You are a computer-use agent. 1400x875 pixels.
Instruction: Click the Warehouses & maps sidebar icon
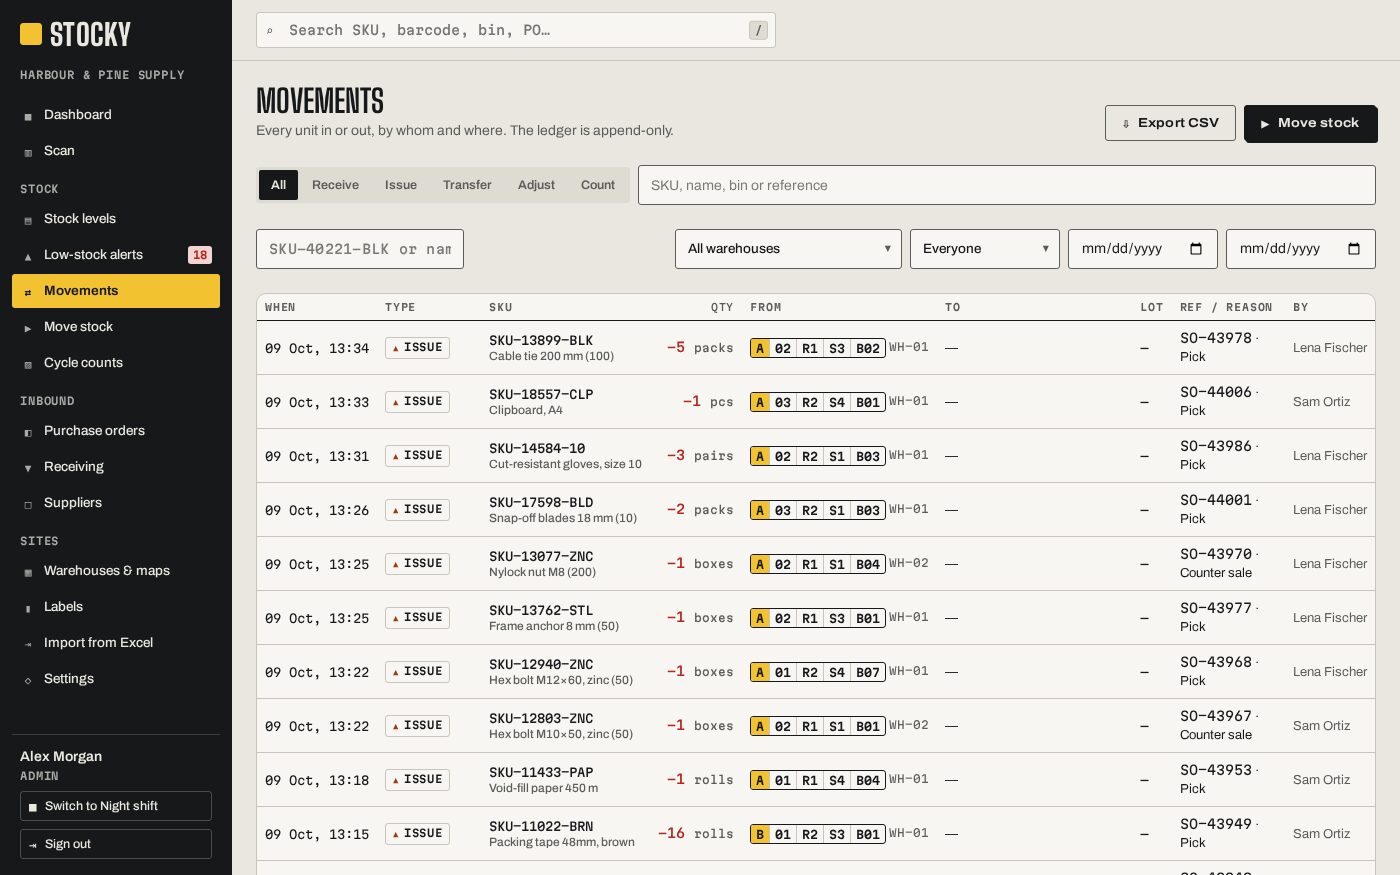28,572
